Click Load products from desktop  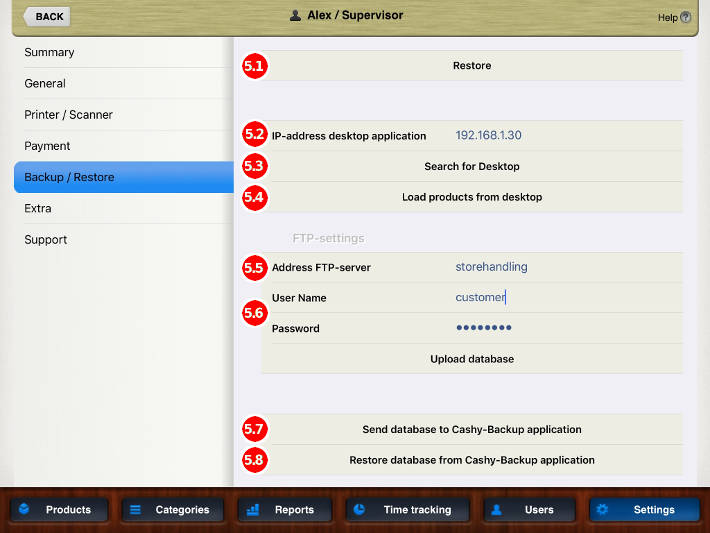472,197
